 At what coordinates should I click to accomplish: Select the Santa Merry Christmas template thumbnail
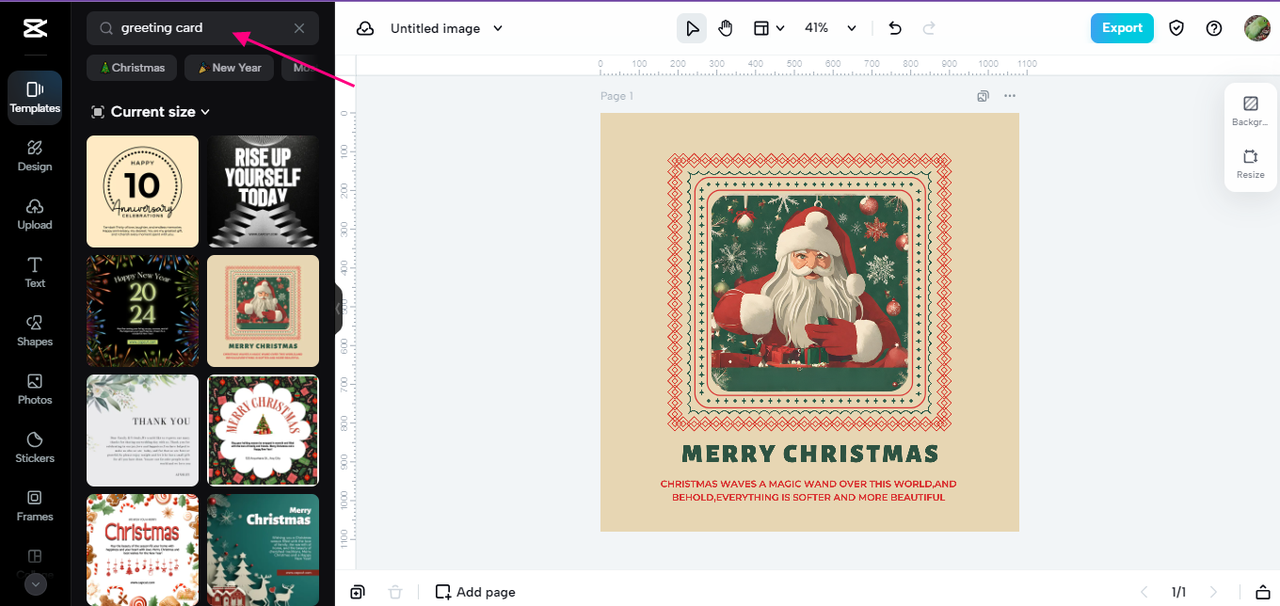click(263, 311)
